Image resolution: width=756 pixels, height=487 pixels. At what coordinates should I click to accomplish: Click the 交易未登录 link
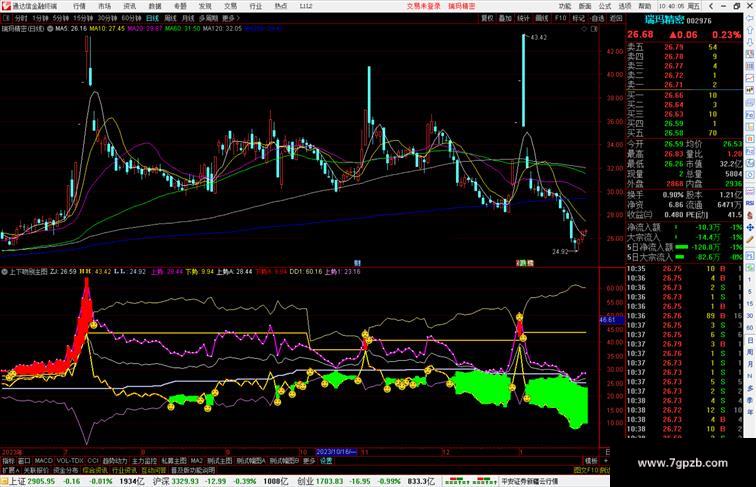[x=423, y=6]
